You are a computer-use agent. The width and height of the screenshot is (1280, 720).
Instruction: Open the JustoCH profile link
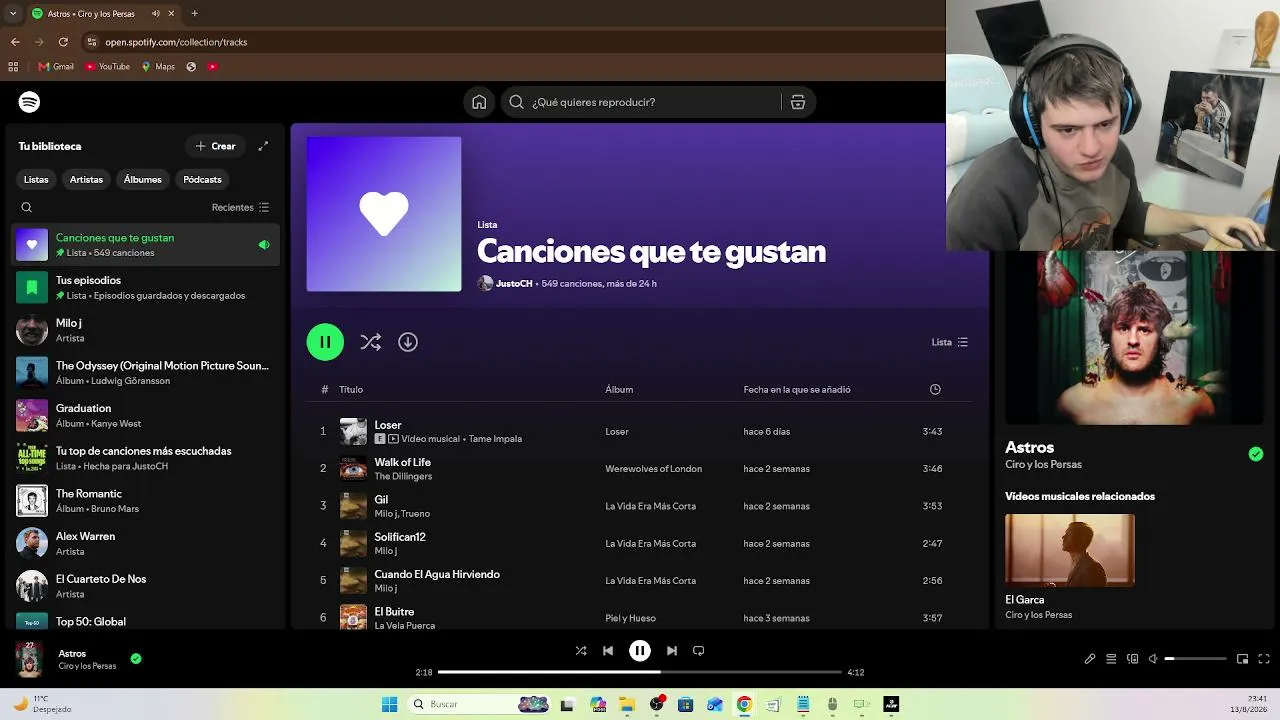pos(514,284)
